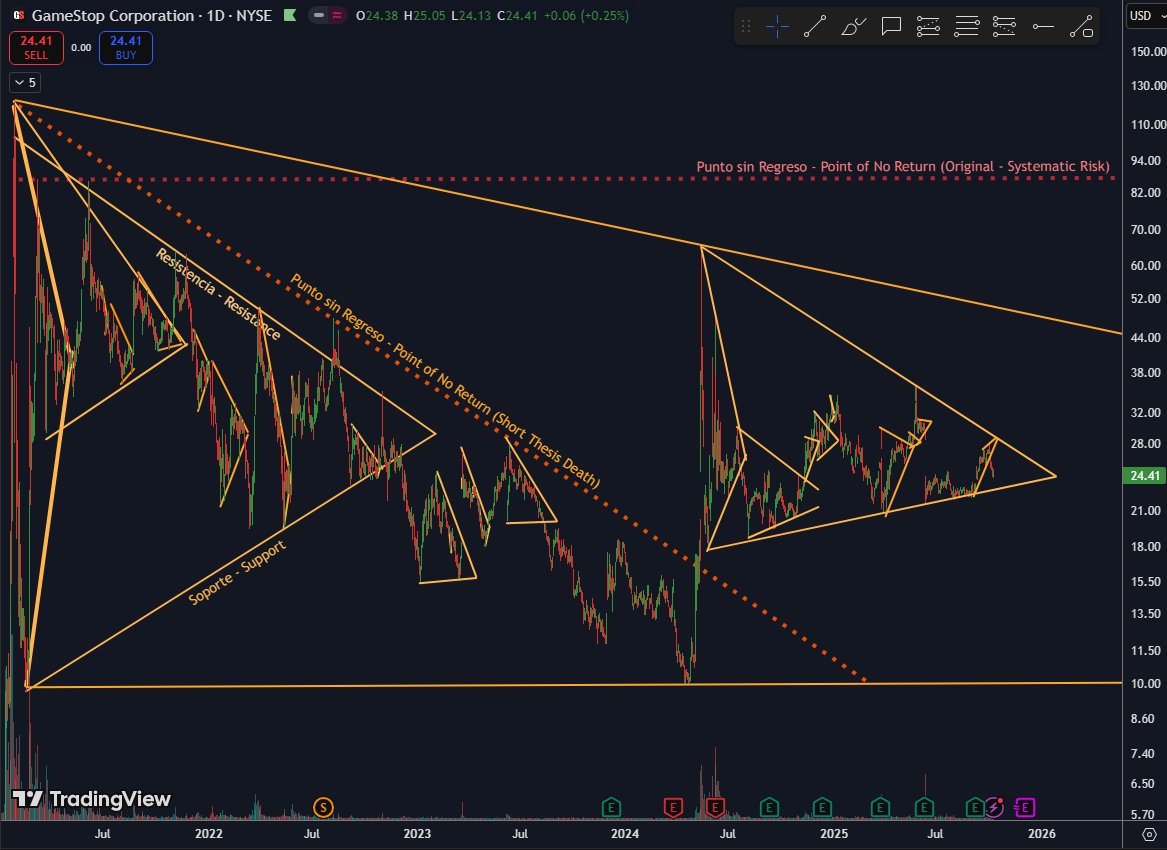Click the 2024 label on time axis
This screenshot has width=1167, height=850.
pos(624,834)
